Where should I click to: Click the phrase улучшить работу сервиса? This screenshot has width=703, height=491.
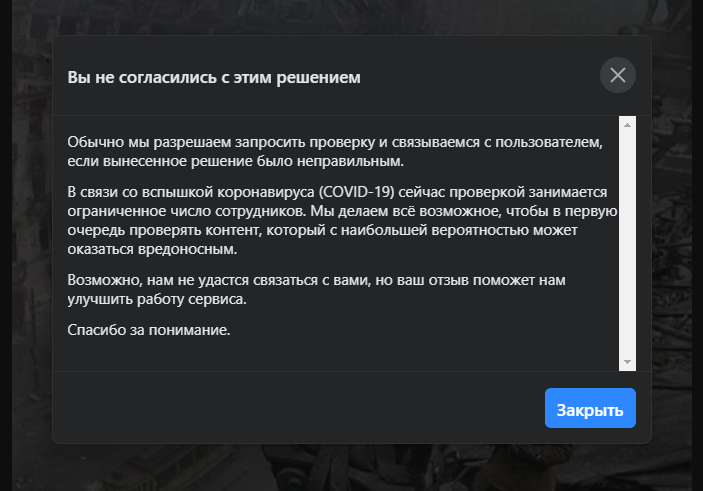[155, 299]
